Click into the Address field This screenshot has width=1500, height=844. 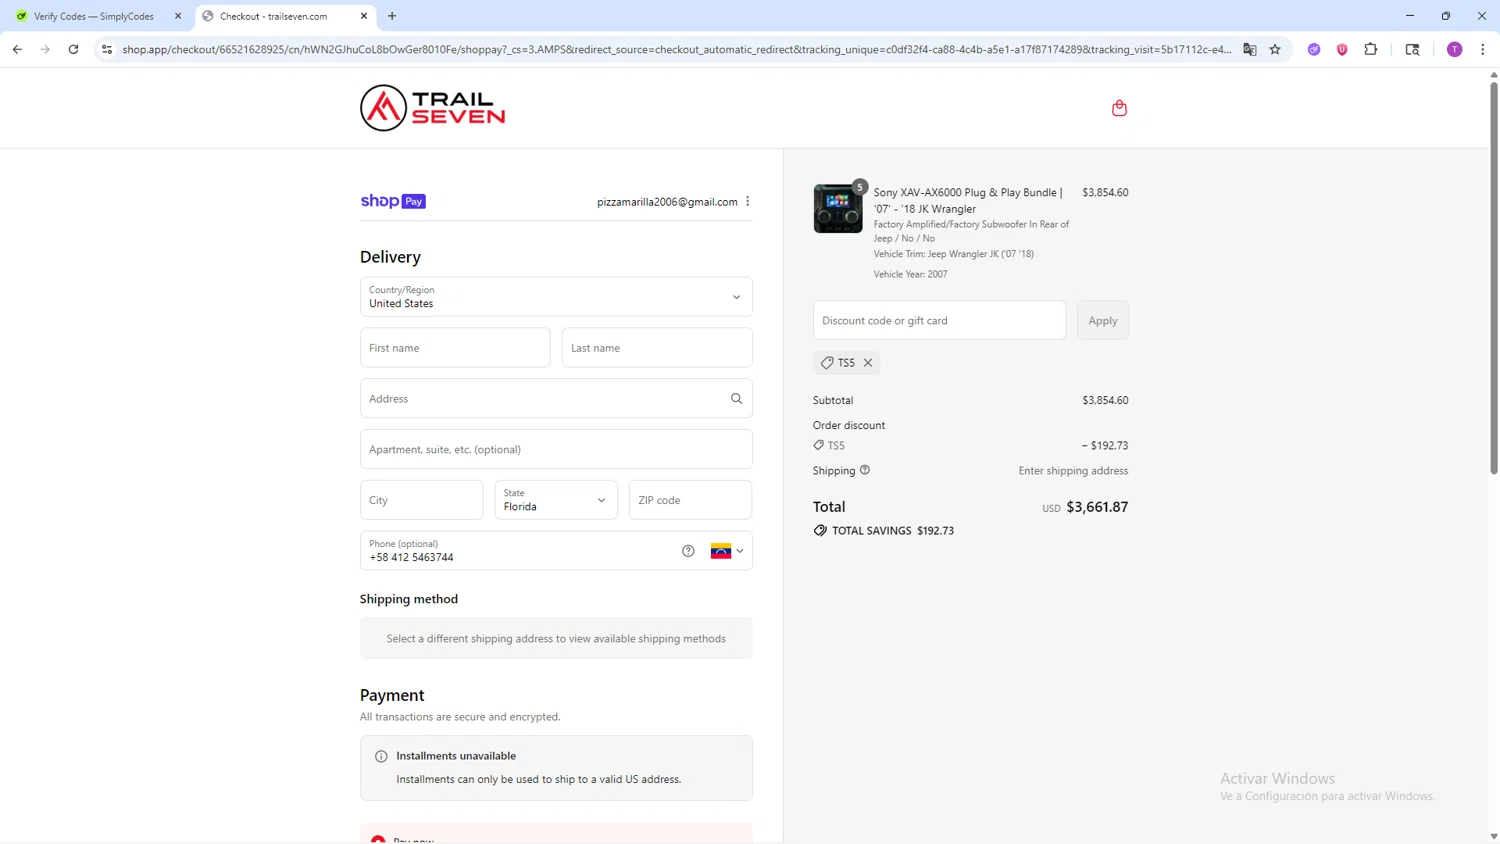[x=556, y=398]
